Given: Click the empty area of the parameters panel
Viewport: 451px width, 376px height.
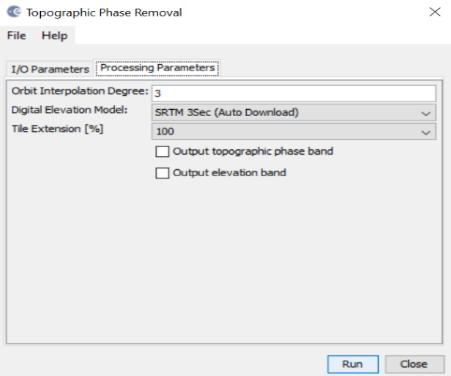Looking at the screenshot, I should pos(224,260).
